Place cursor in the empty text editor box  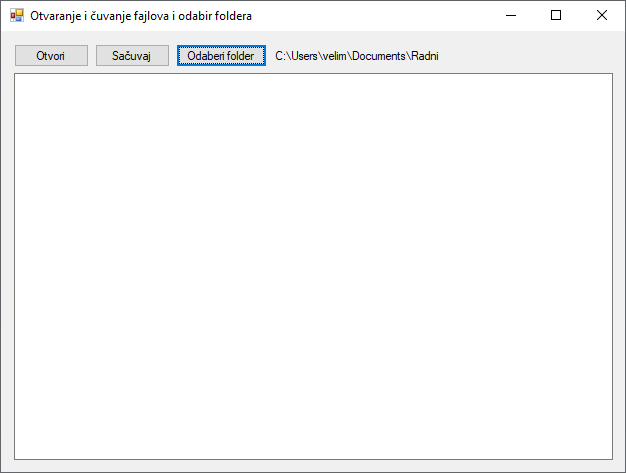coord(313,266)
